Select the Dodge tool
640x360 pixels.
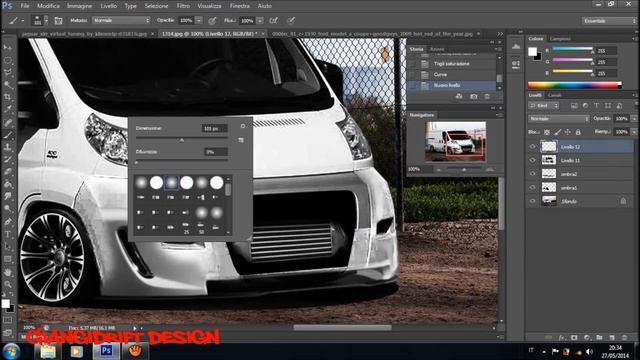(8, 209)
